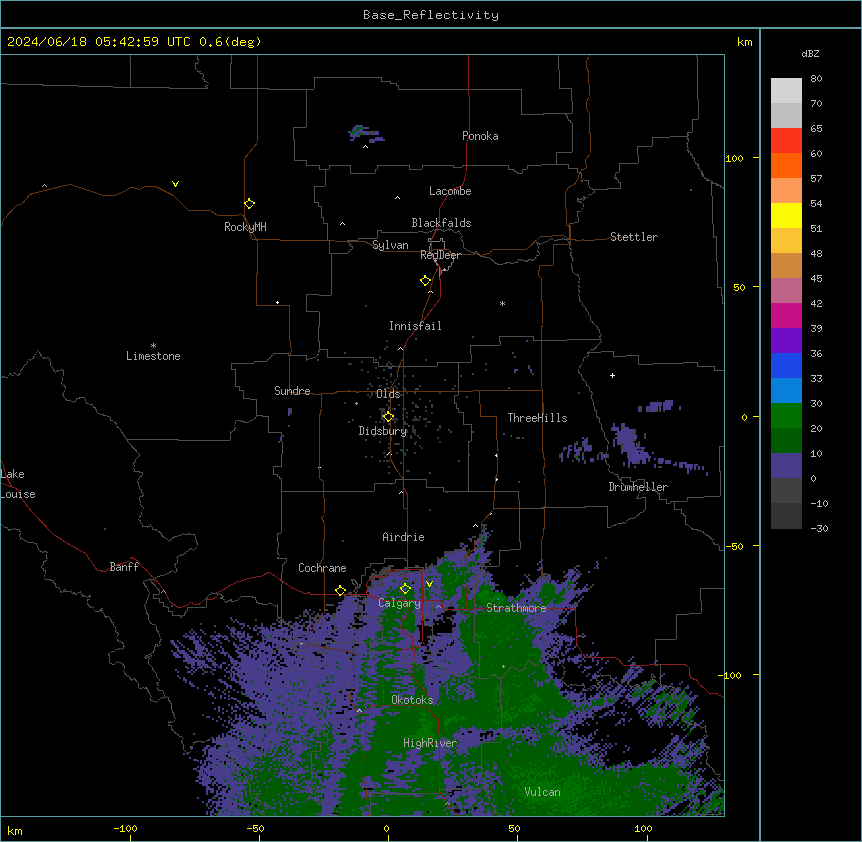Click the Strathmore city label
Screen dimensions: 862x842
click(516, 608)
